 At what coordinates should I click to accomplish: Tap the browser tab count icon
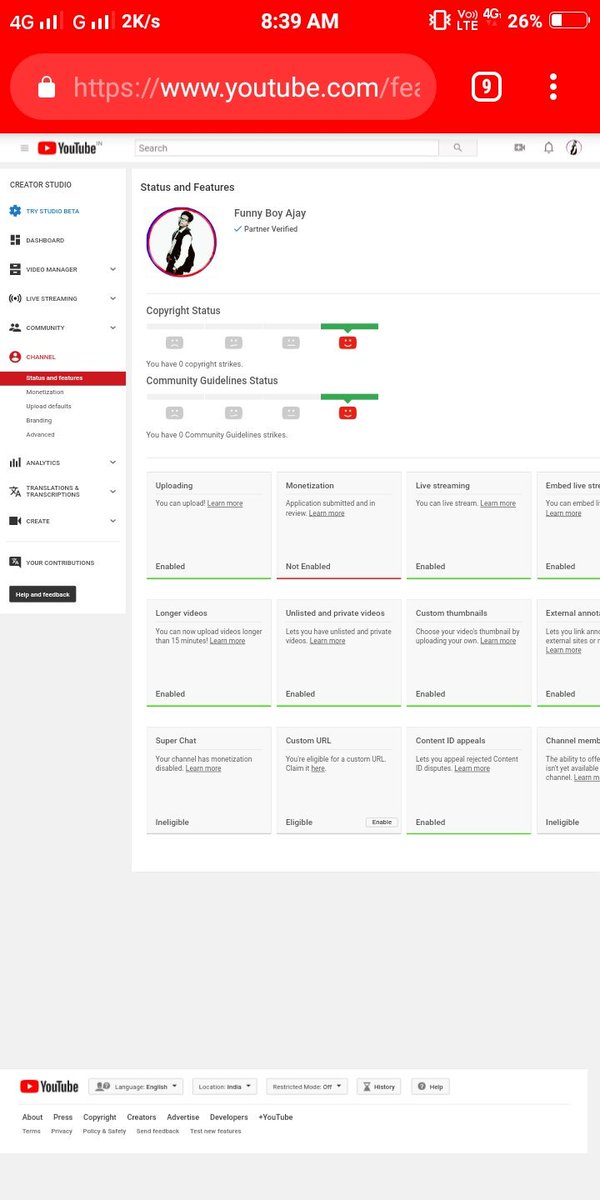click(486, 88)
